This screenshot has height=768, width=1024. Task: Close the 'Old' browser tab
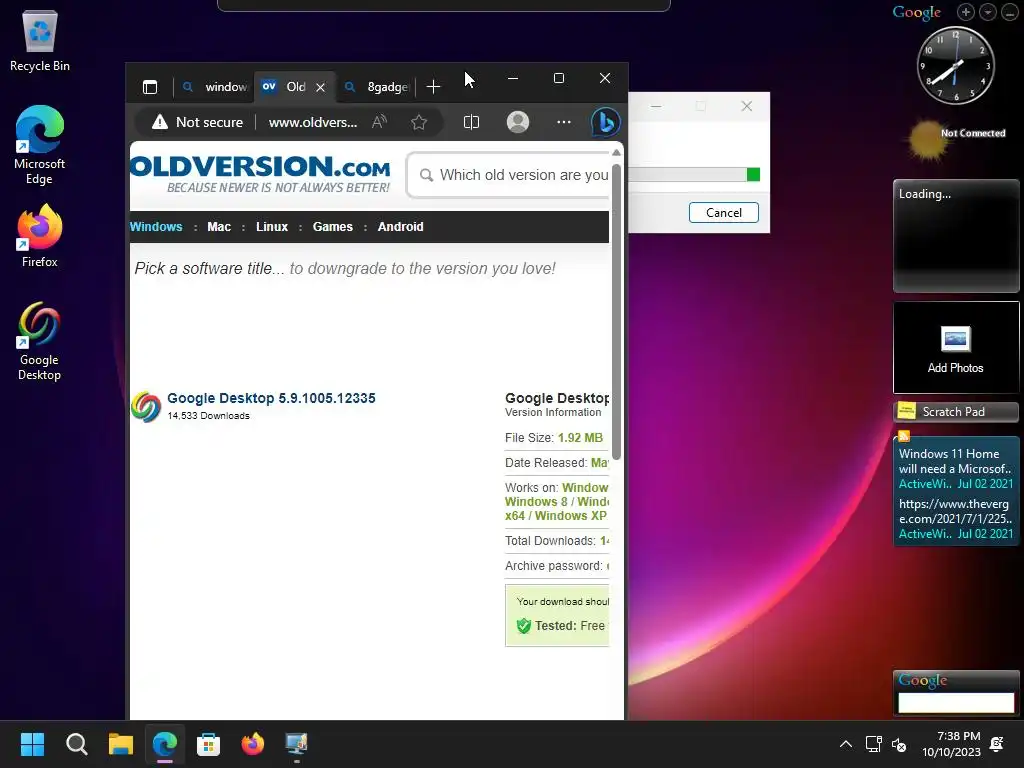point(321,88)
